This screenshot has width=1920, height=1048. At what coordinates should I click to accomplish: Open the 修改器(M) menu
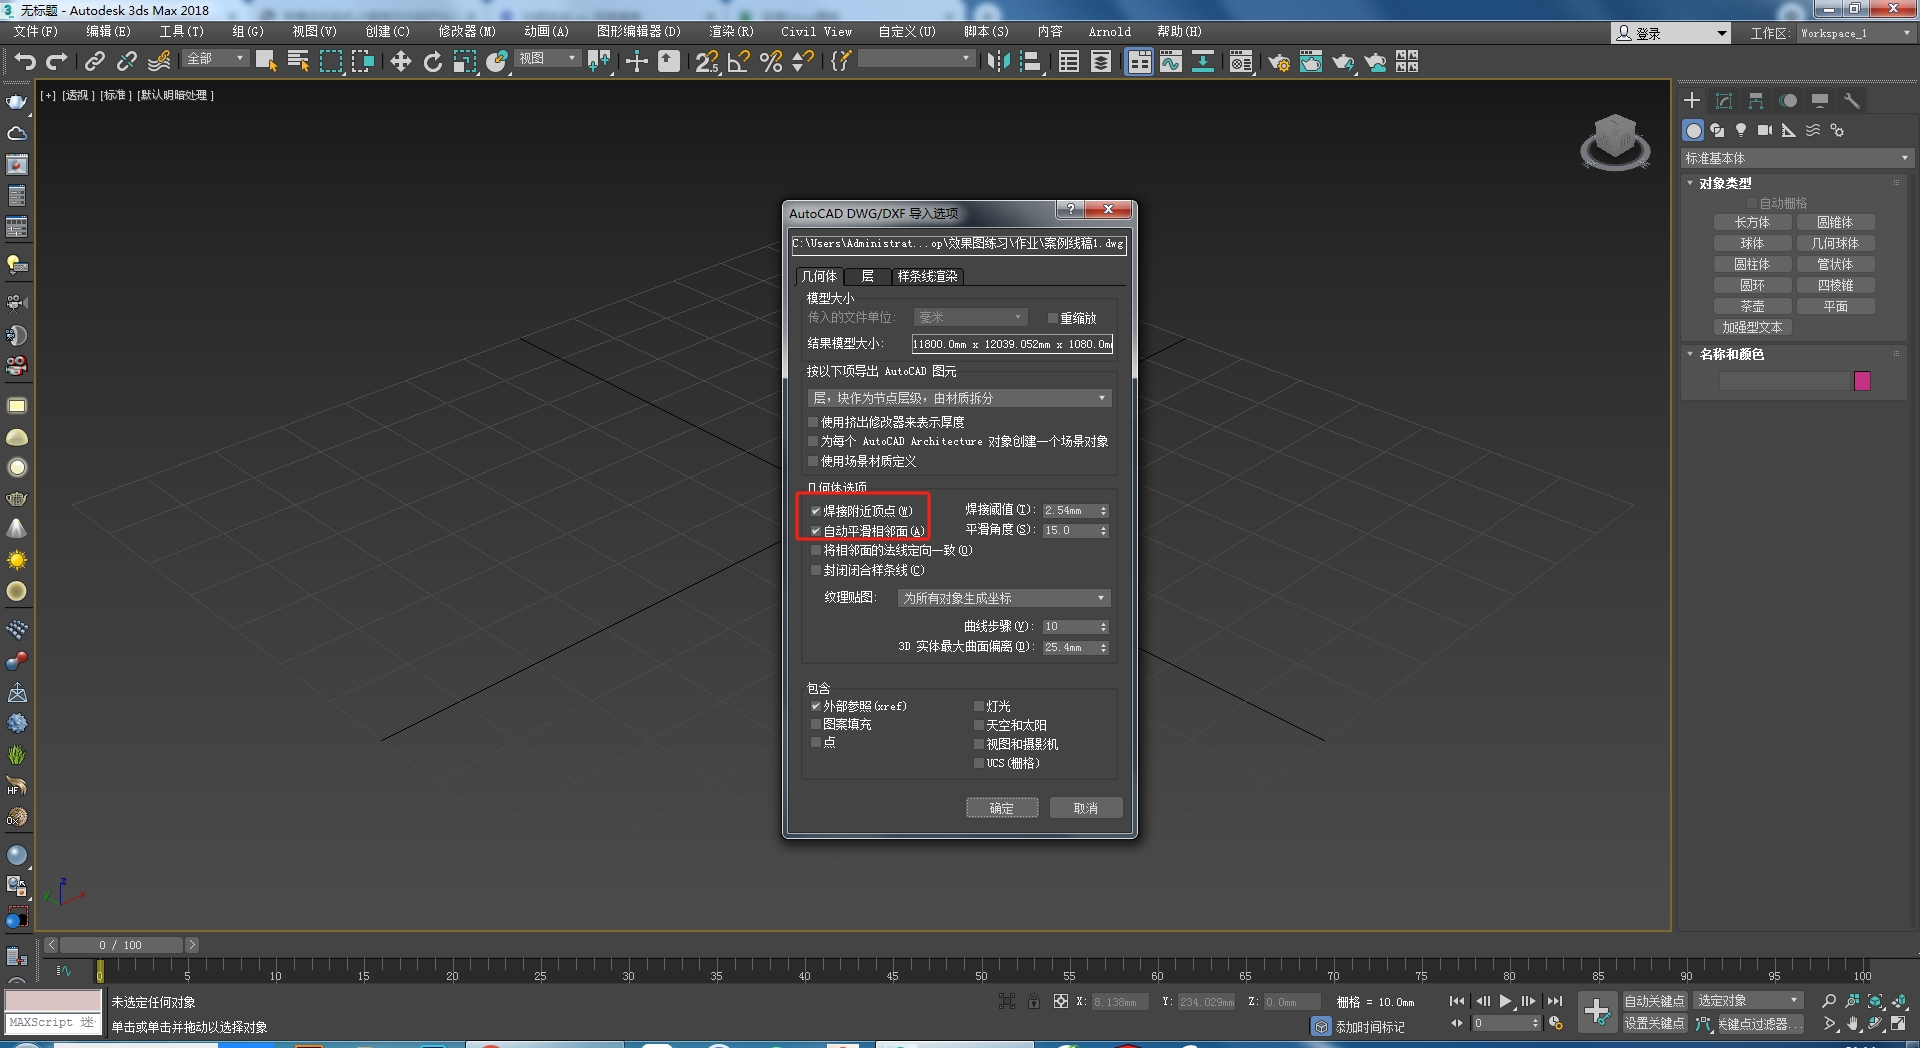(x=466, y=32)
